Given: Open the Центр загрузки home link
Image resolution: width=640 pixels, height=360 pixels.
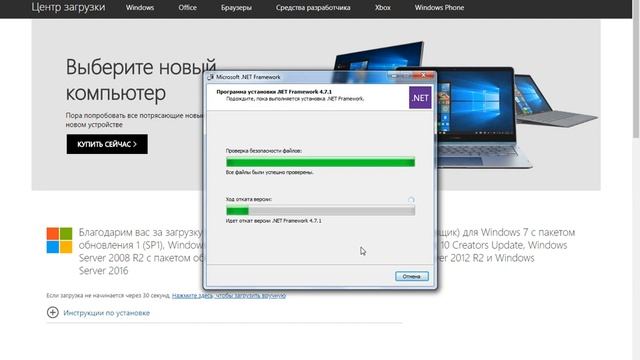Looking at the screenshot, I should [68, 7].
